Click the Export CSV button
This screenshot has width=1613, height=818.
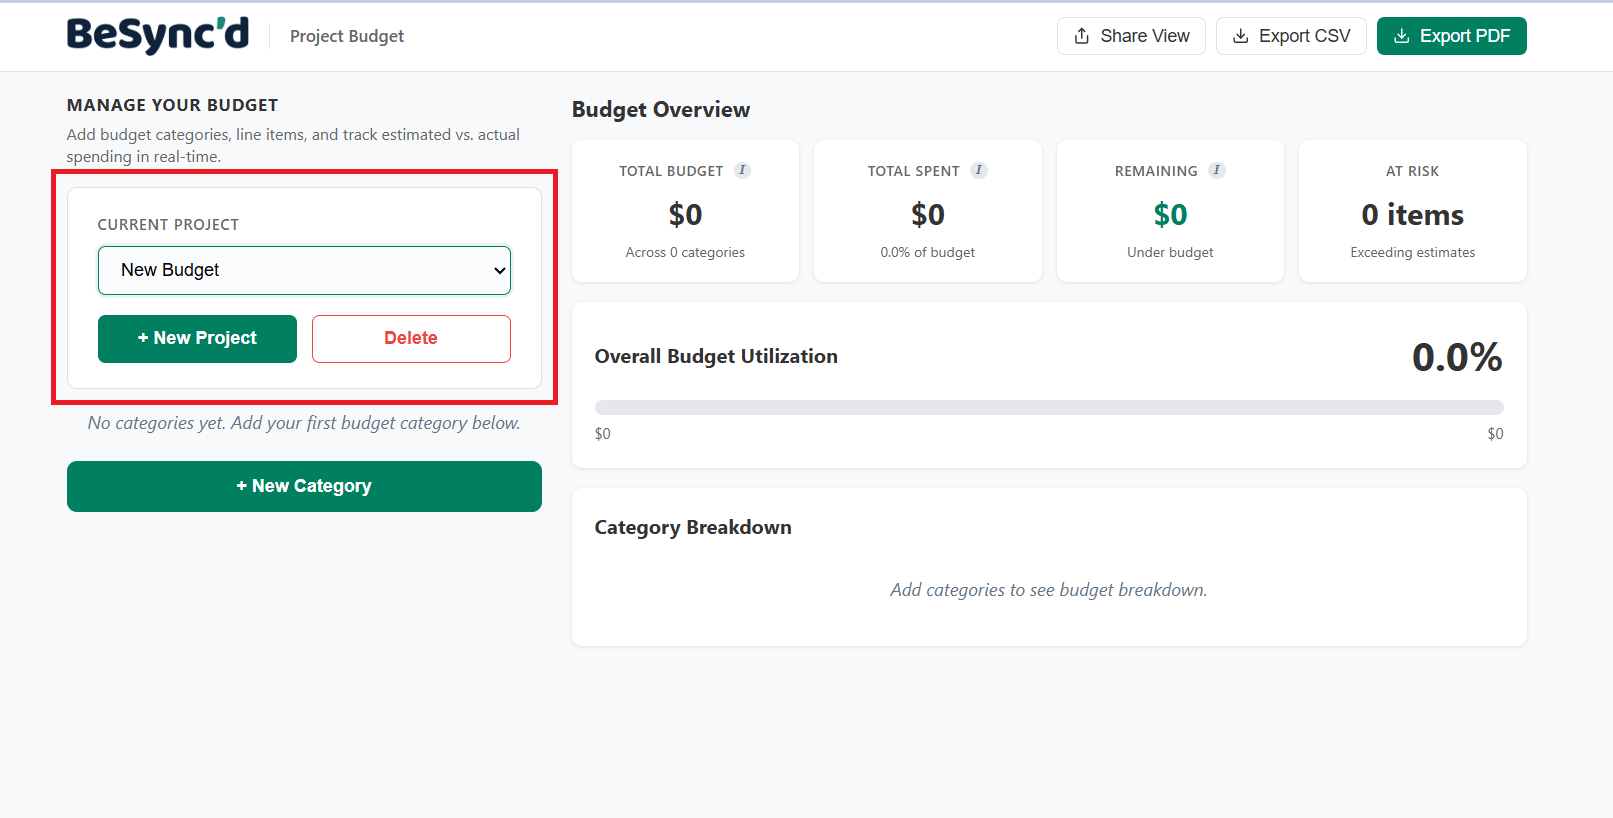(x=1291, y=36)
